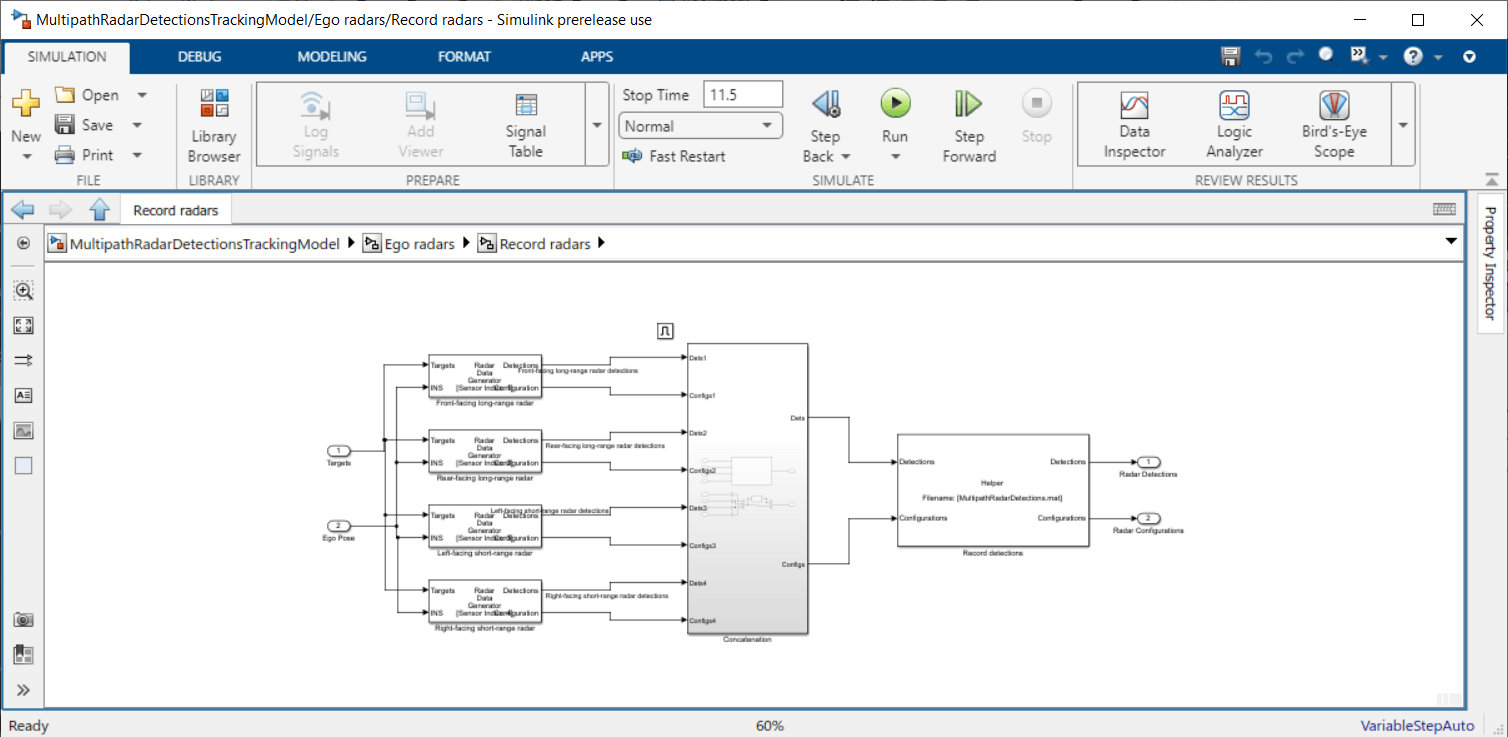Open the DEBUG tab

200,57
